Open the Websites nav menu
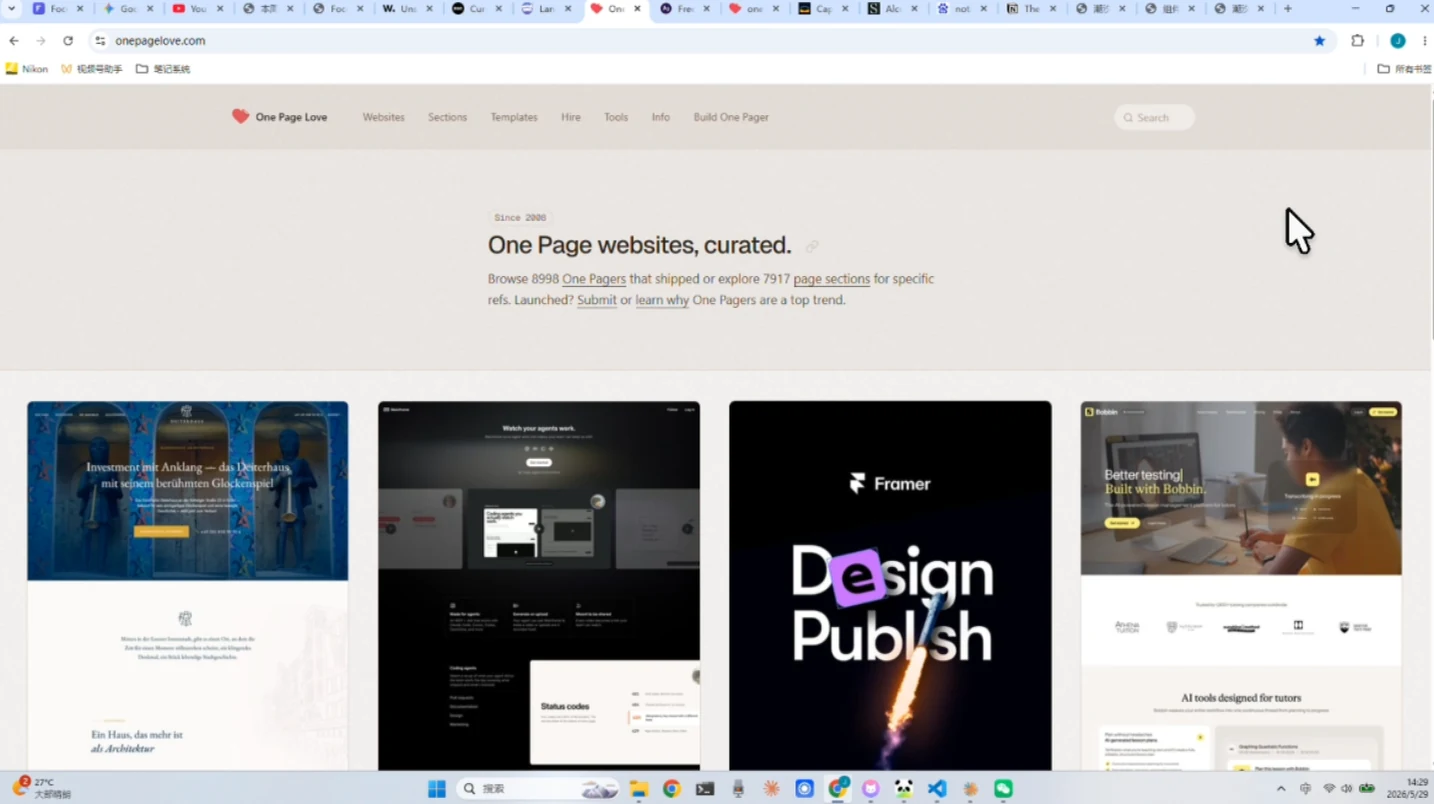This screenshot has width=1434, height=804. [x=384, y=117]
